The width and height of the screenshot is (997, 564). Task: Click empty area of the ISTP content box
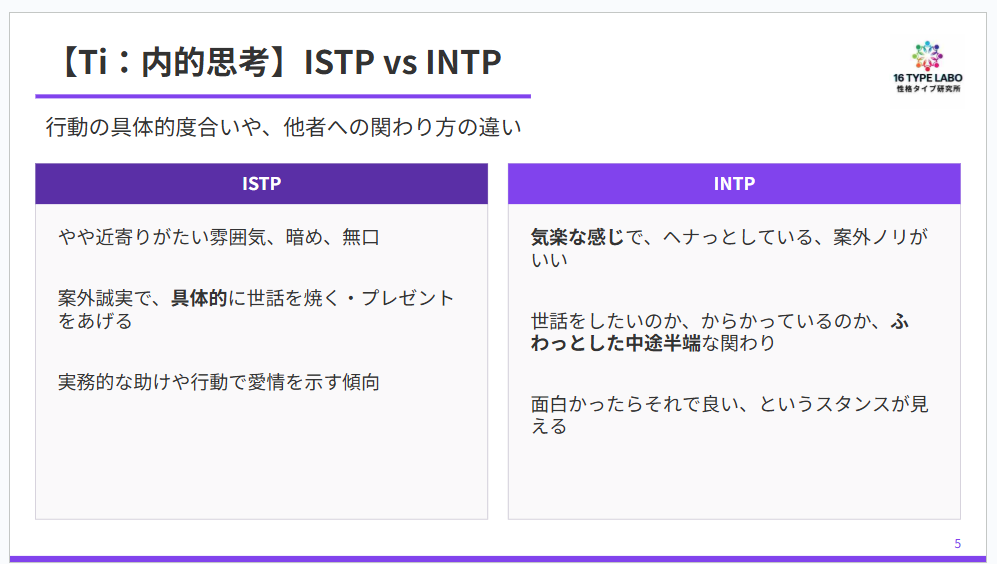pos(262,460)
